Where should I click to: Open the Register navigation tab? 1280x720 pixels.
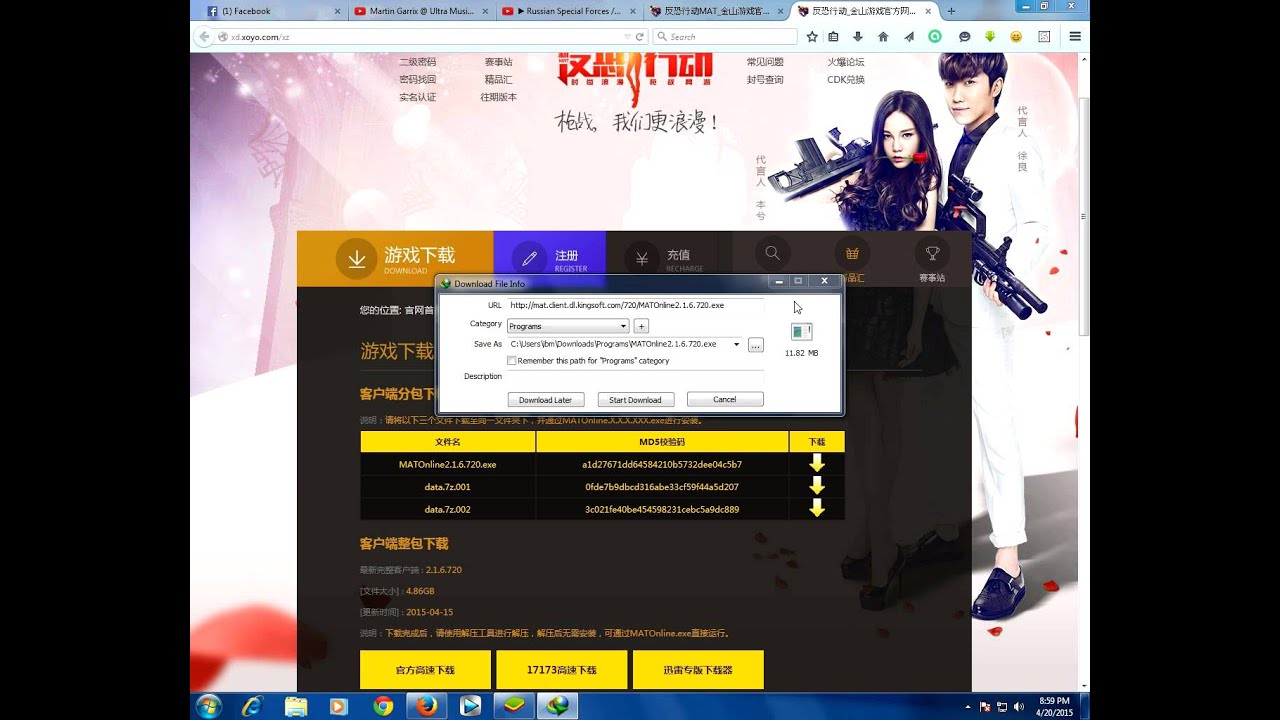click(550, 255)
